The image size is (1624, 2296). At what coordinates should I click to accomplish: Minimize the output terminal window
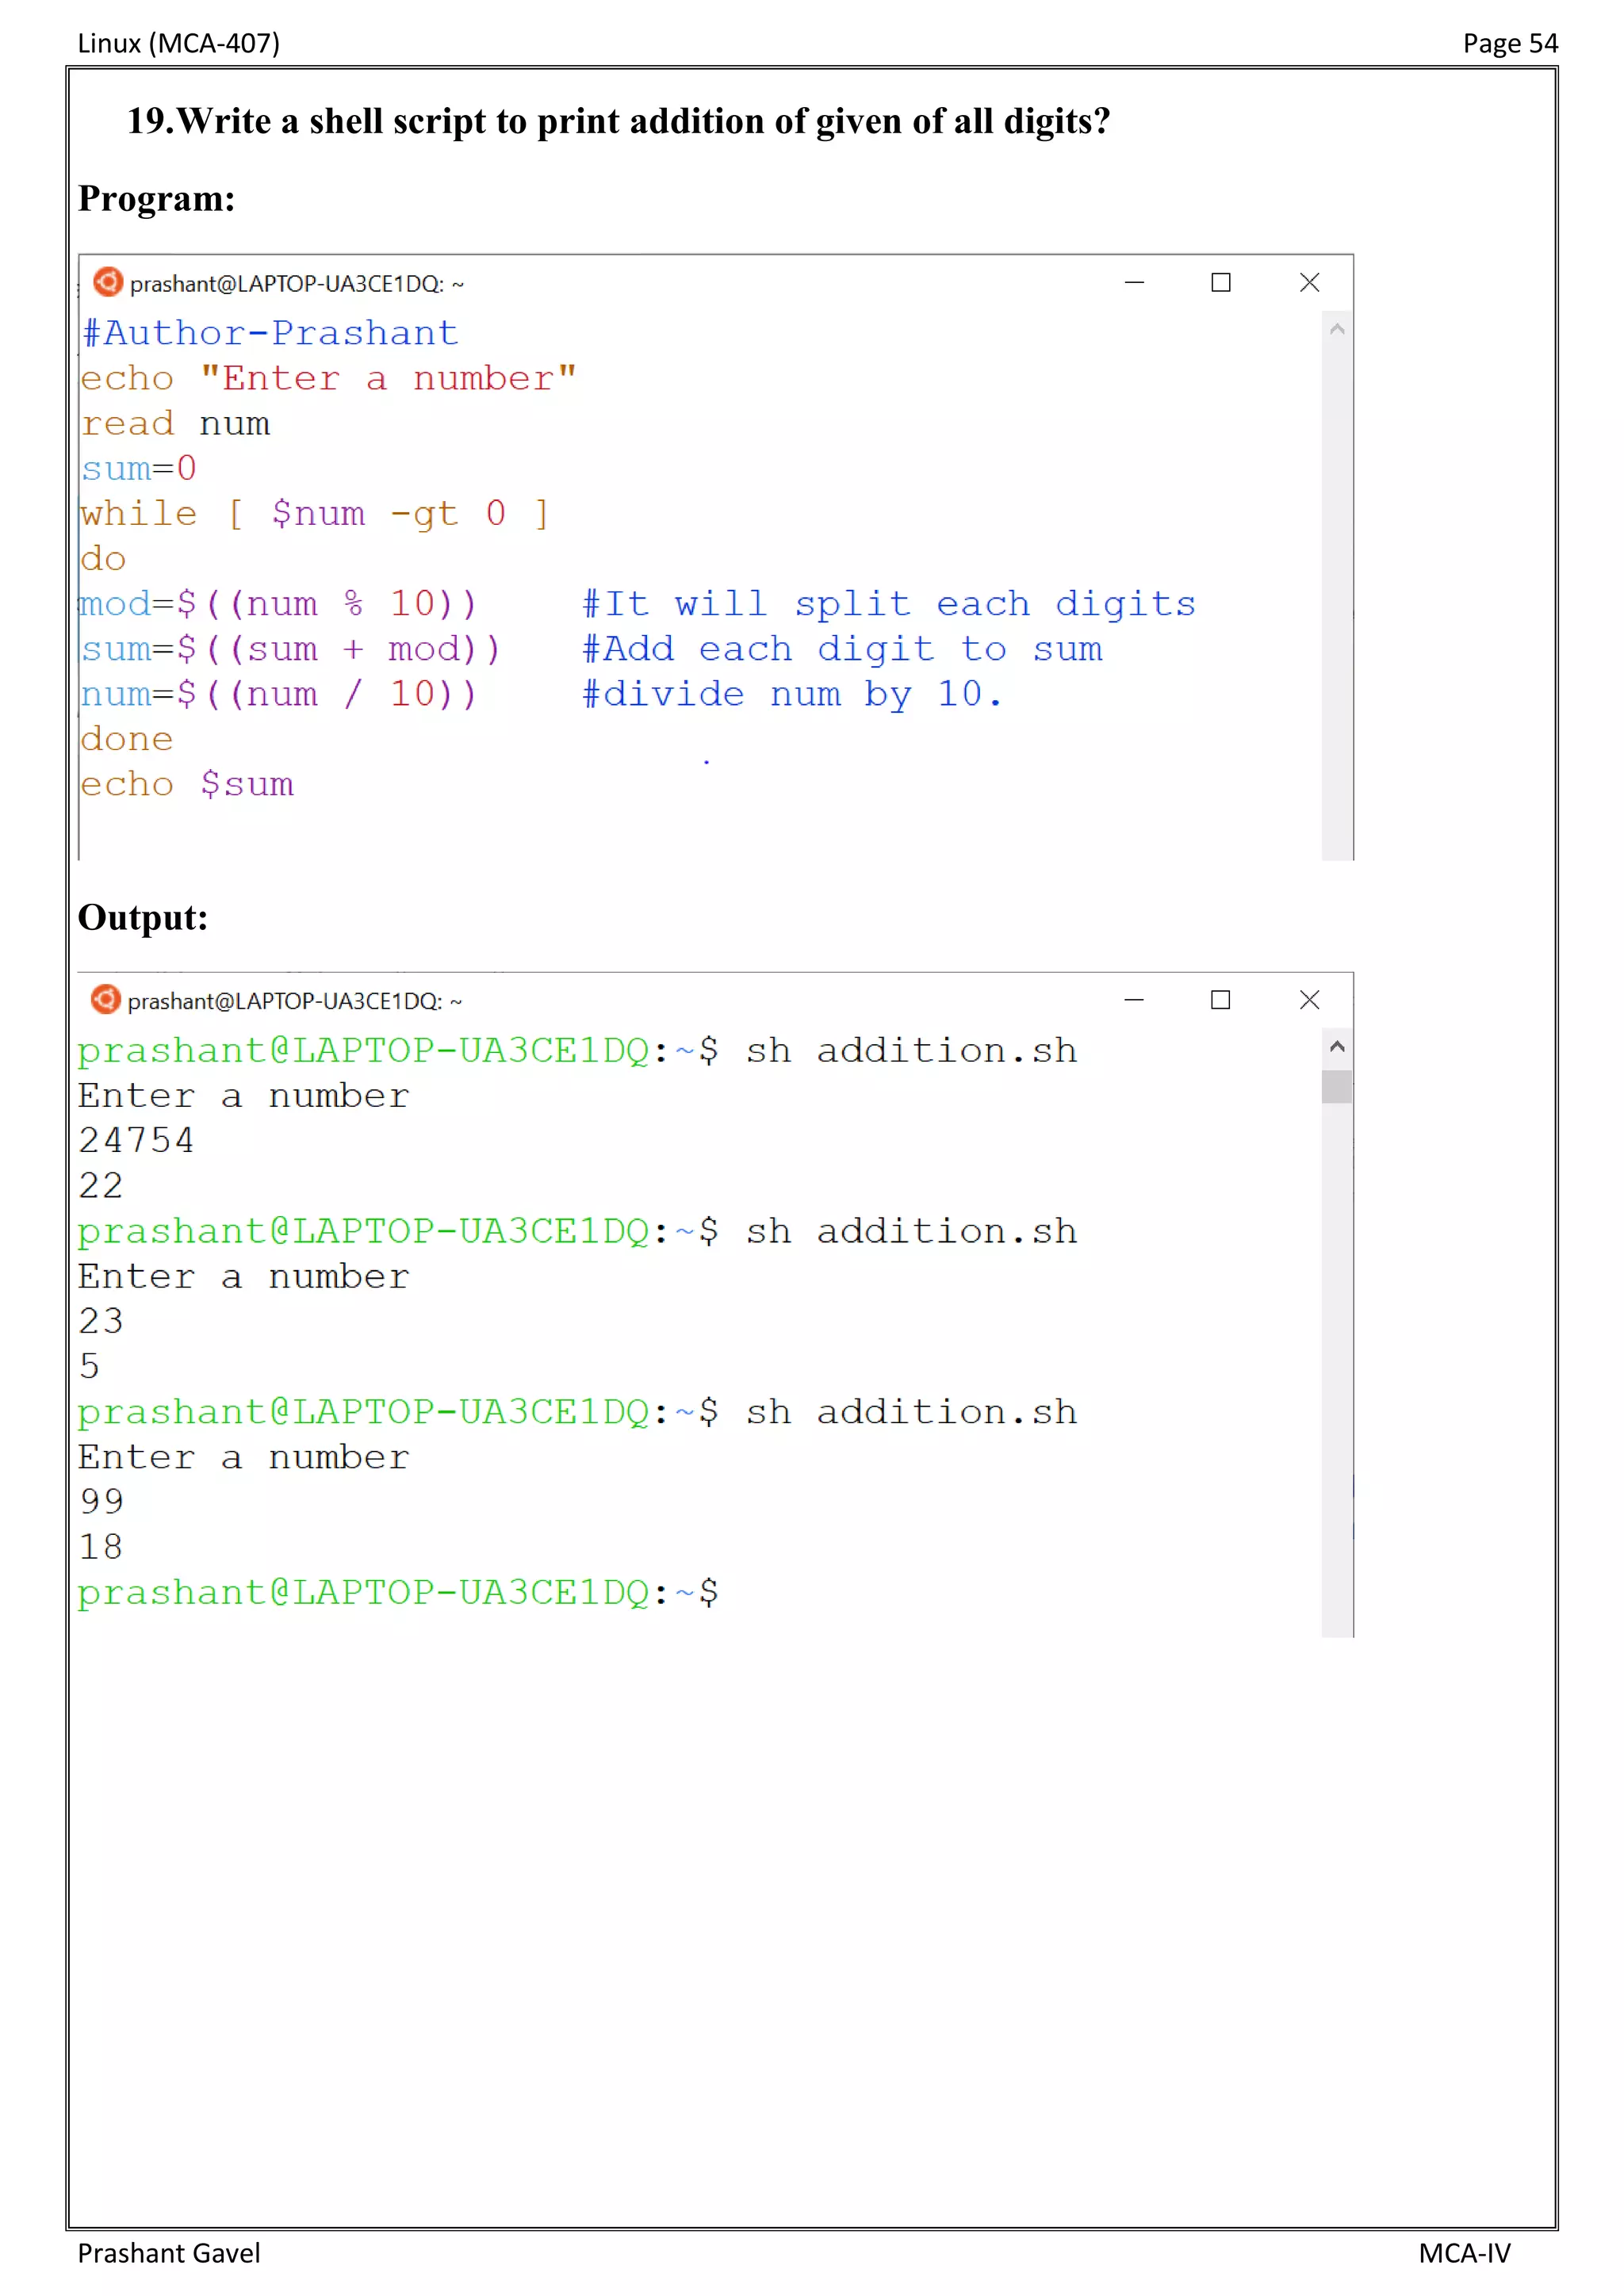(x=1134, y=1000)
